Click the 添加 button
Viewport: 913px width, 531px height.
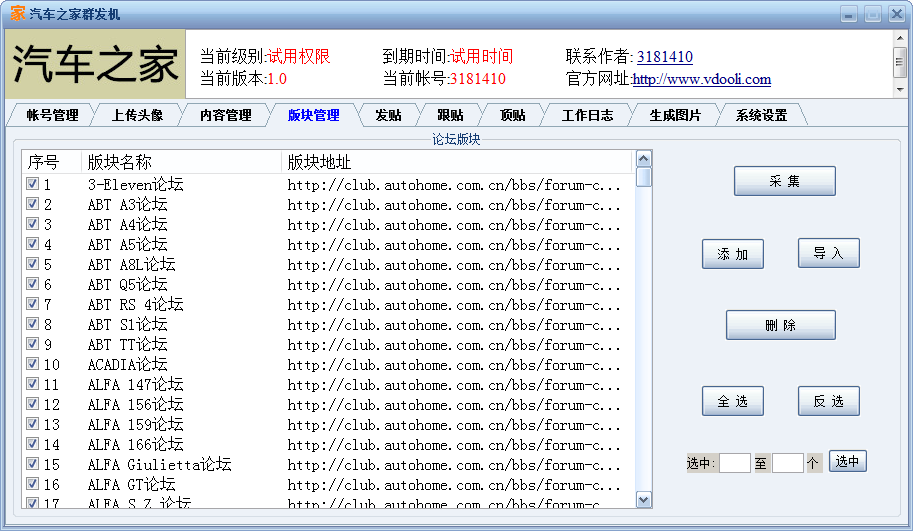pyautogui.click(x=732, y=254)
